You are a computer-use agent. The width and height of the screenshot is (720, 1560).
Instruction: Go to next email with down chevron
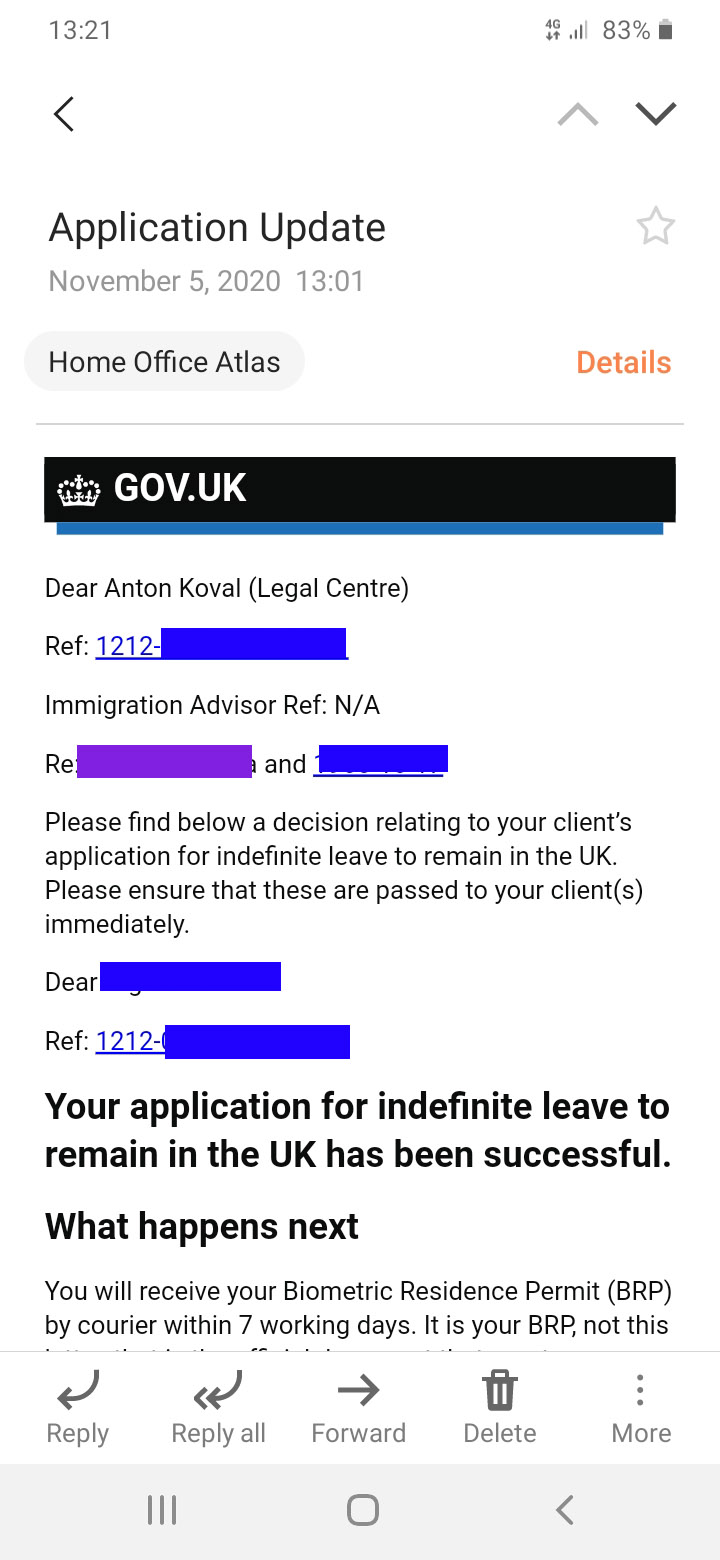click(x=656, y=114)
